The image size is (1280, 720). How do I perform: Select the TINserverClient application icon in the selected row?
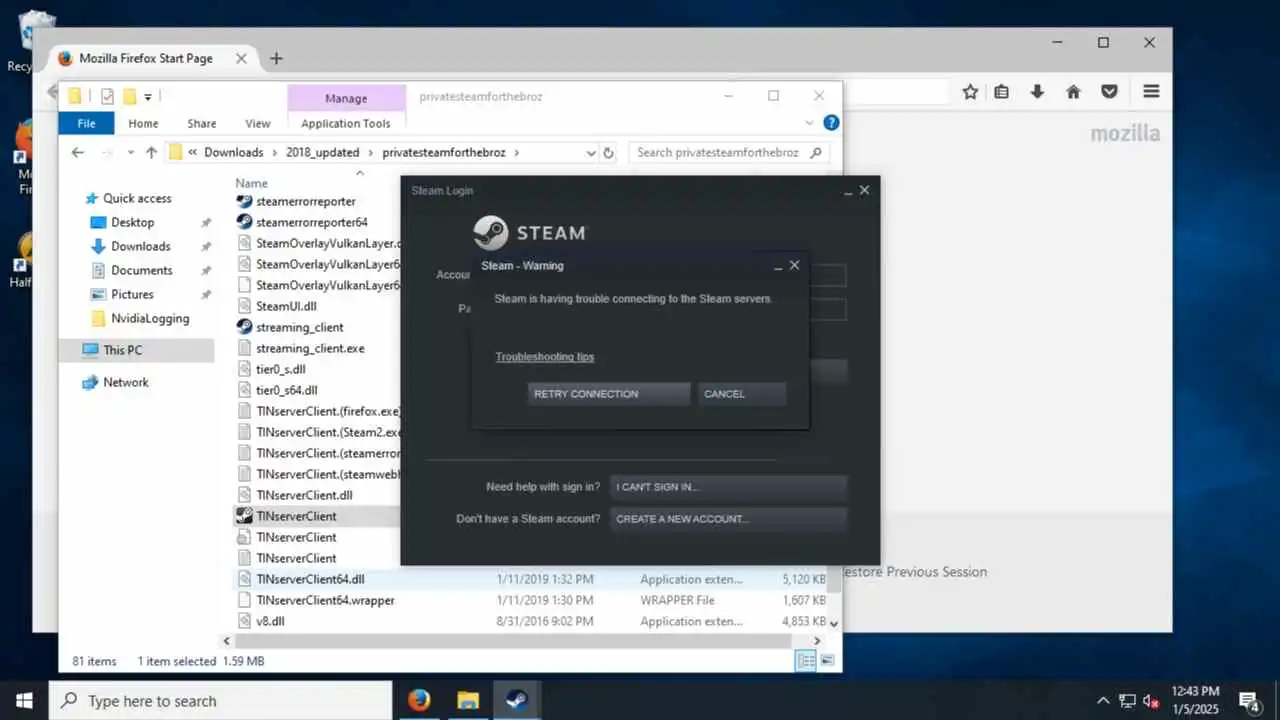244,516
